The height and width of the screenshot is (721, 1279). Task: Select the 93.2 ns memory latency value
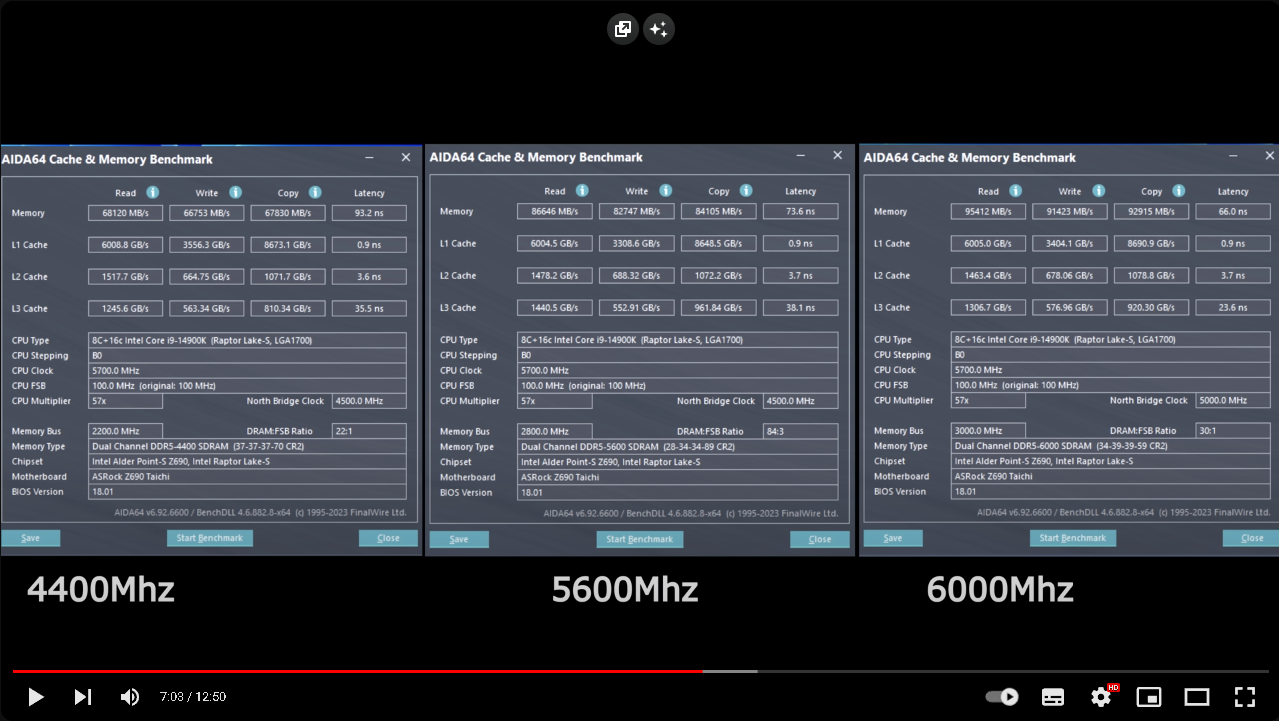click(x=369, y=213)
